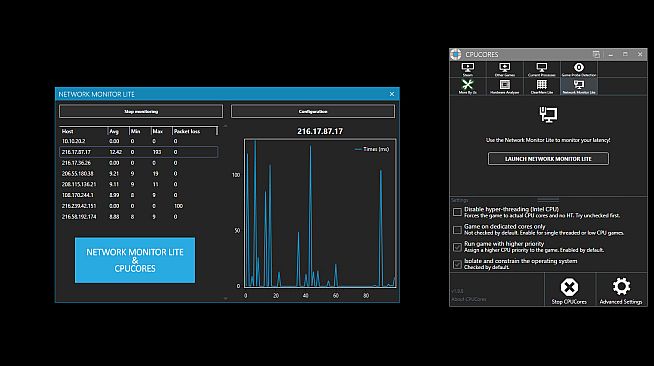This screenshot has height=366, width=654.
Task: Select host row 216.239.42.151
Action: point(138,206)
